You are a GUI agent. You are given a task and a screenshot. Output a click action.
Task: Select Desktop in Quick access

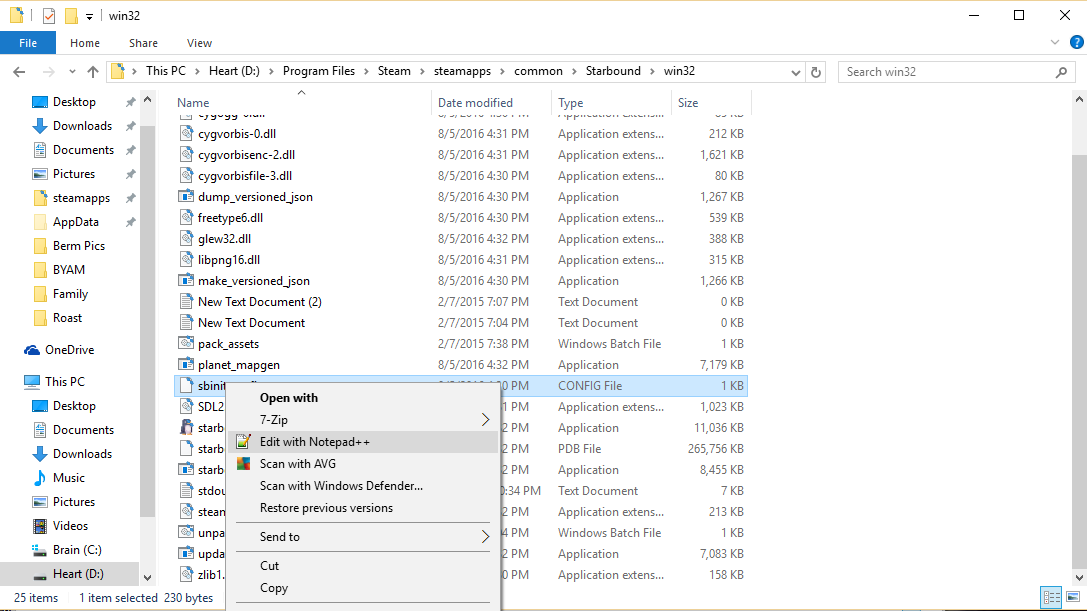[x=74, y=102]
